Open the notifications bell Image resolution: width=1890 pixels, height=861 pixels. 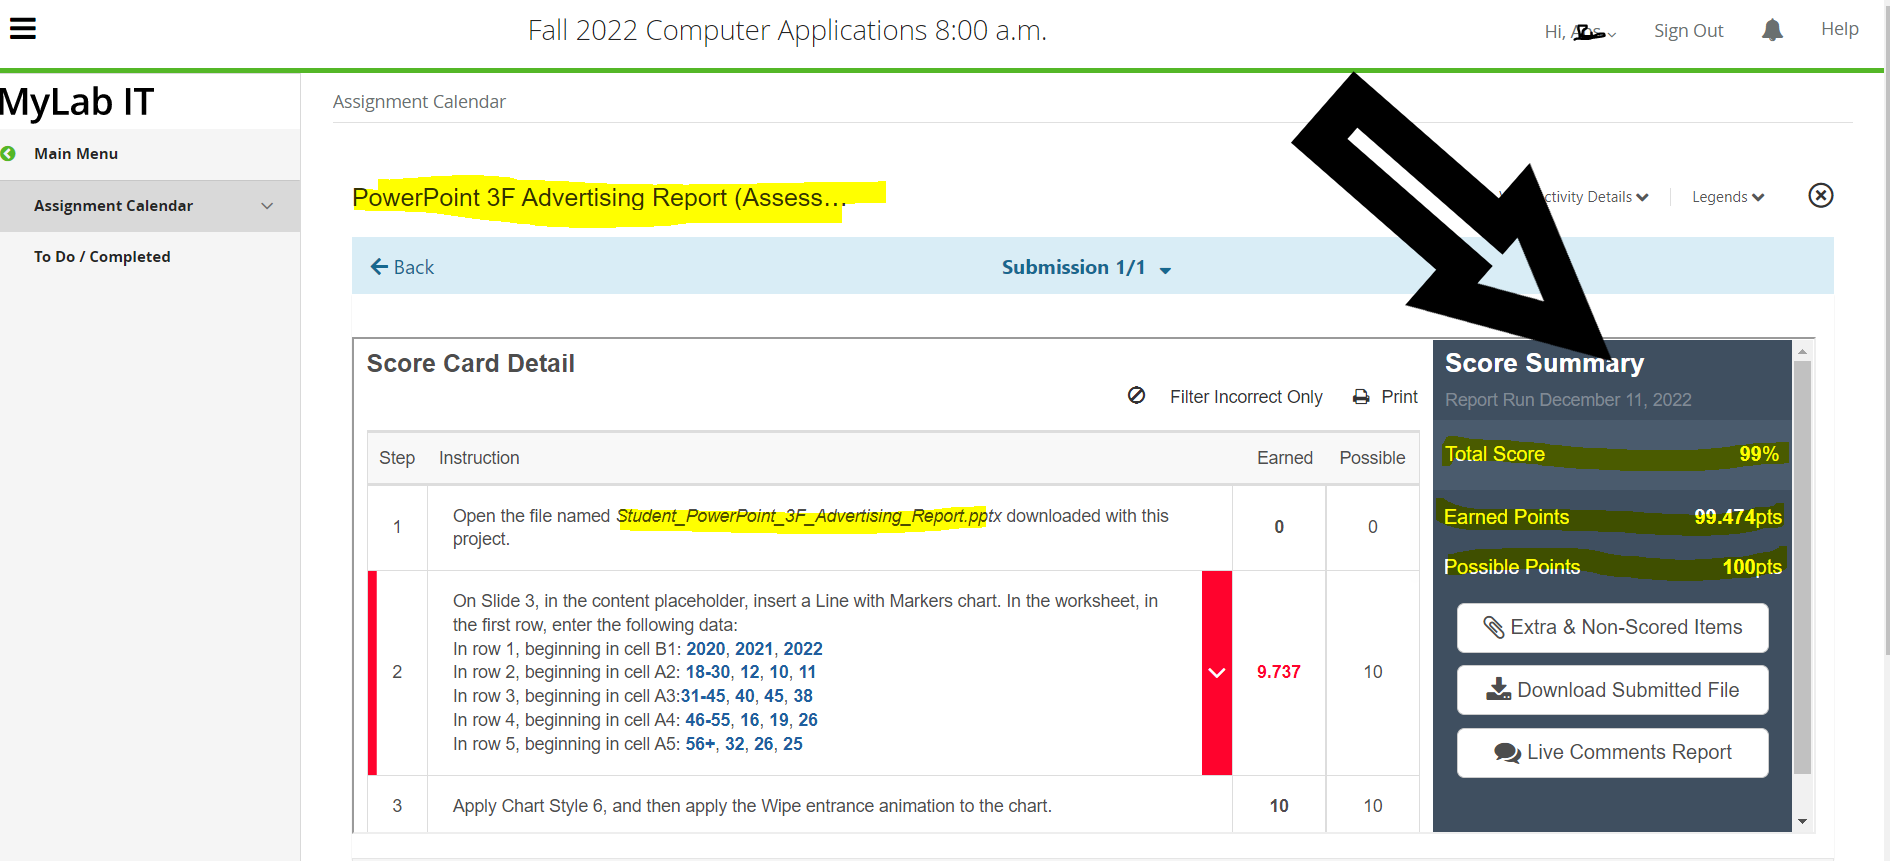(1772, 30)
